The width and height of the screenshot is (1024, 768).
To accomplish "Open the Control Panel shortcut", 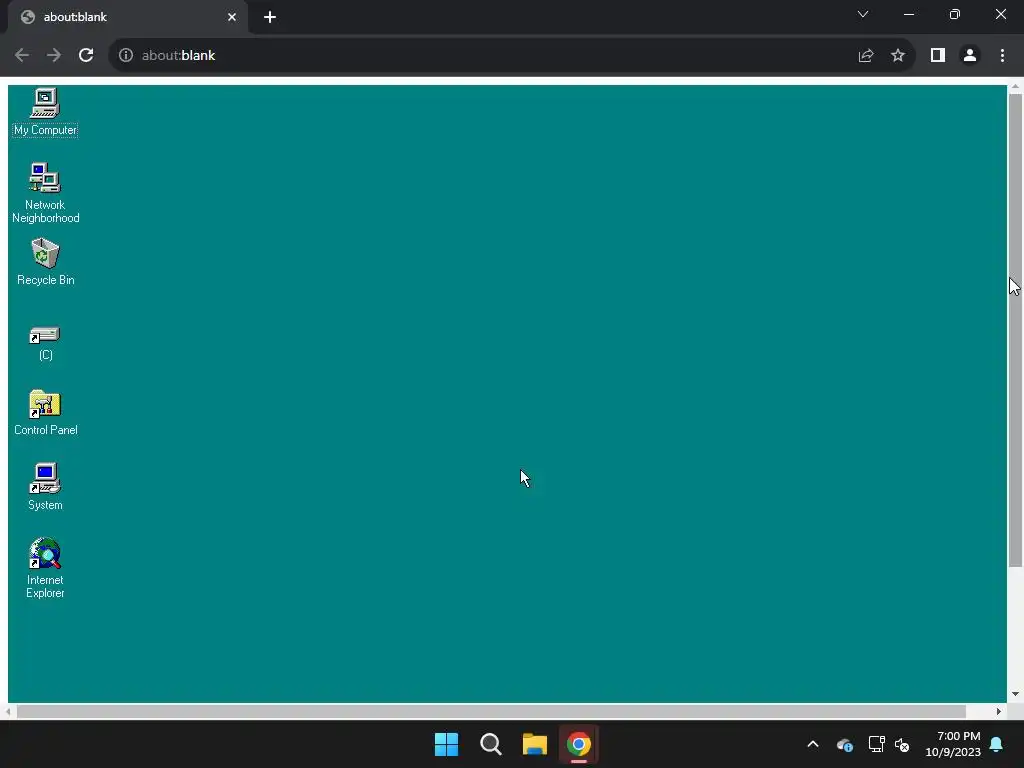I will [x=45, y=413].
